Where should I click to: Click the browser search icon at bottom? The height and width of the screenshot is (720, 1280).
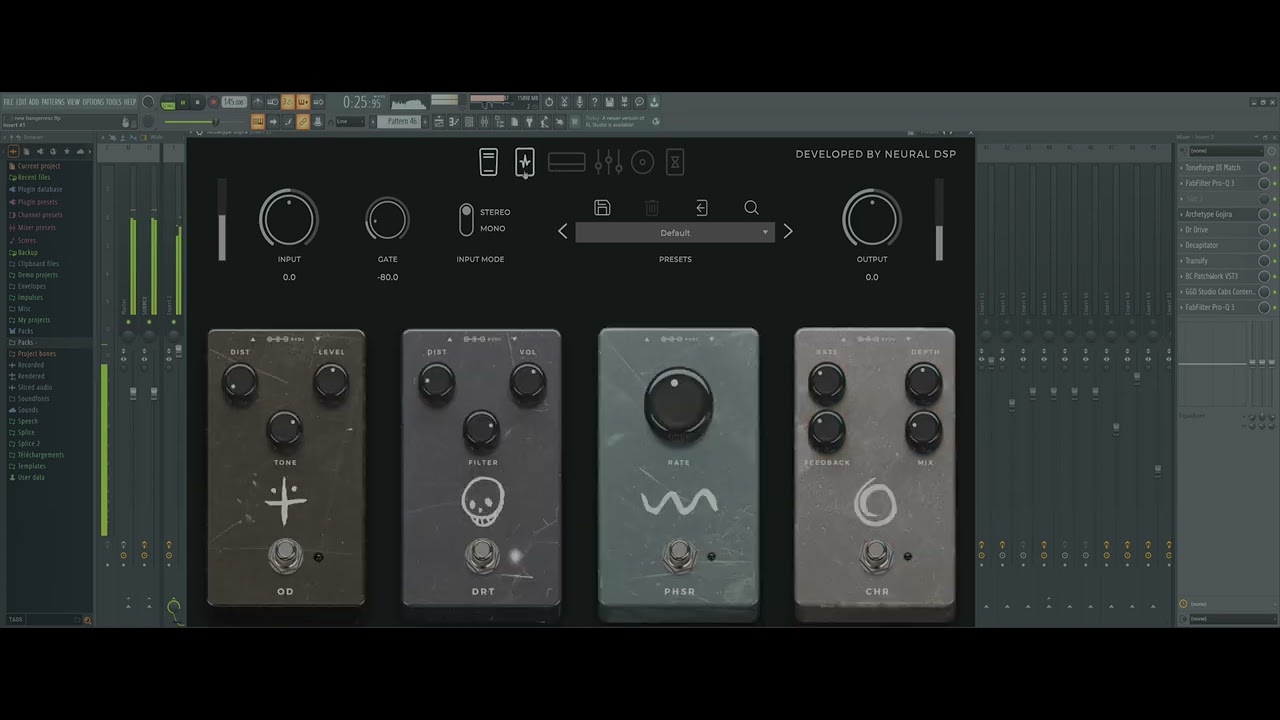pos(87,620)
